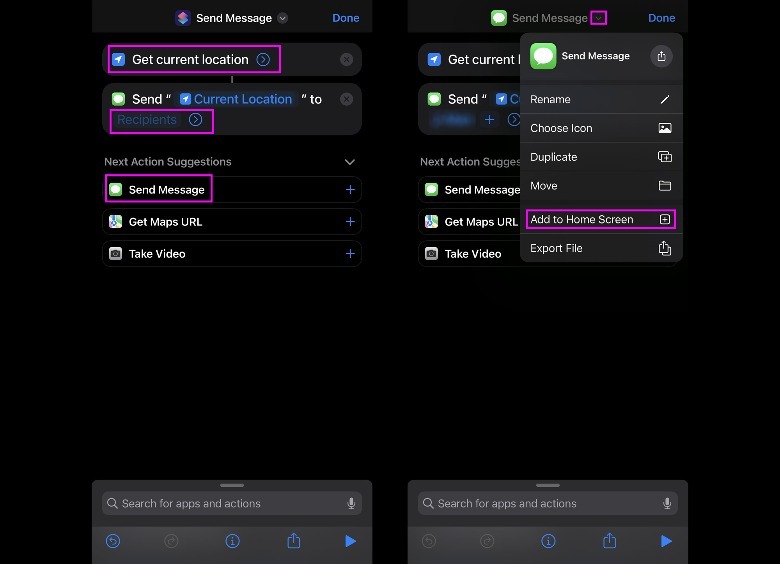Screen dimensions: 780x564
Task: Tap the redo icon in left toolbar
Action: point(171,541)
